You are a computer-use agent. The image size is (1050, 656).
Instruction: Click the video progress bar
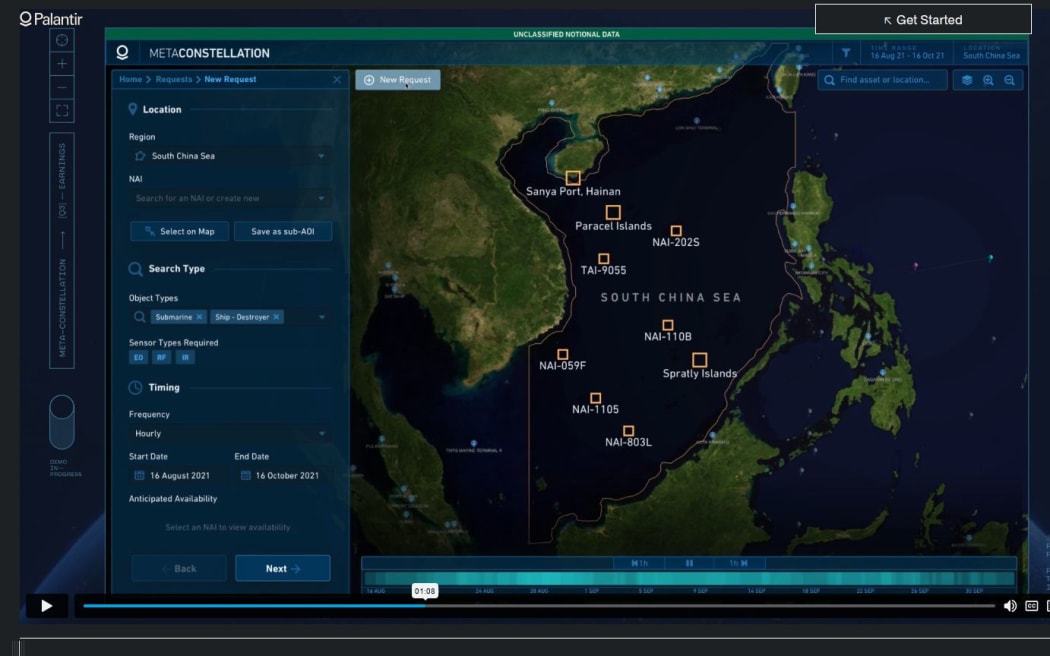click(539, 606)
